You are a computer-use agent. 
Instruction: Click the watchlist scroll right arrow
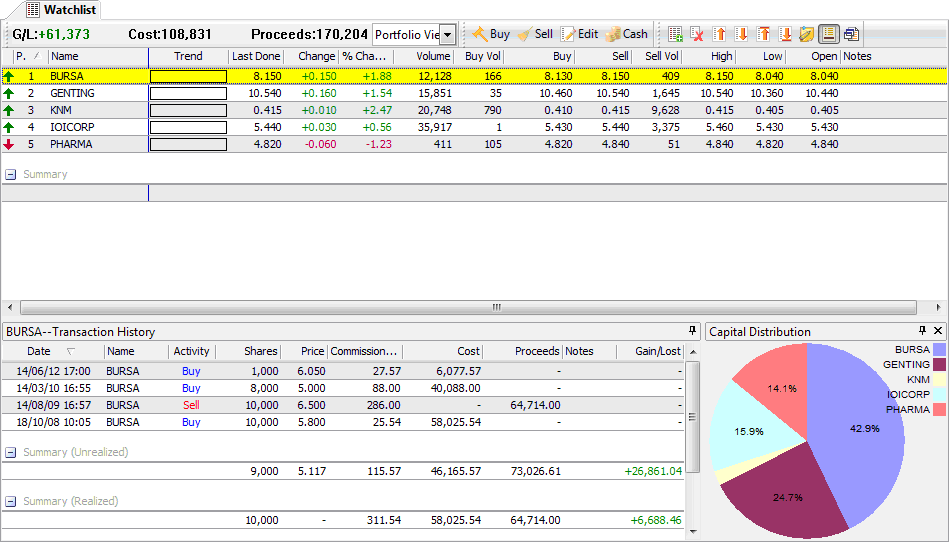point(938,307)
